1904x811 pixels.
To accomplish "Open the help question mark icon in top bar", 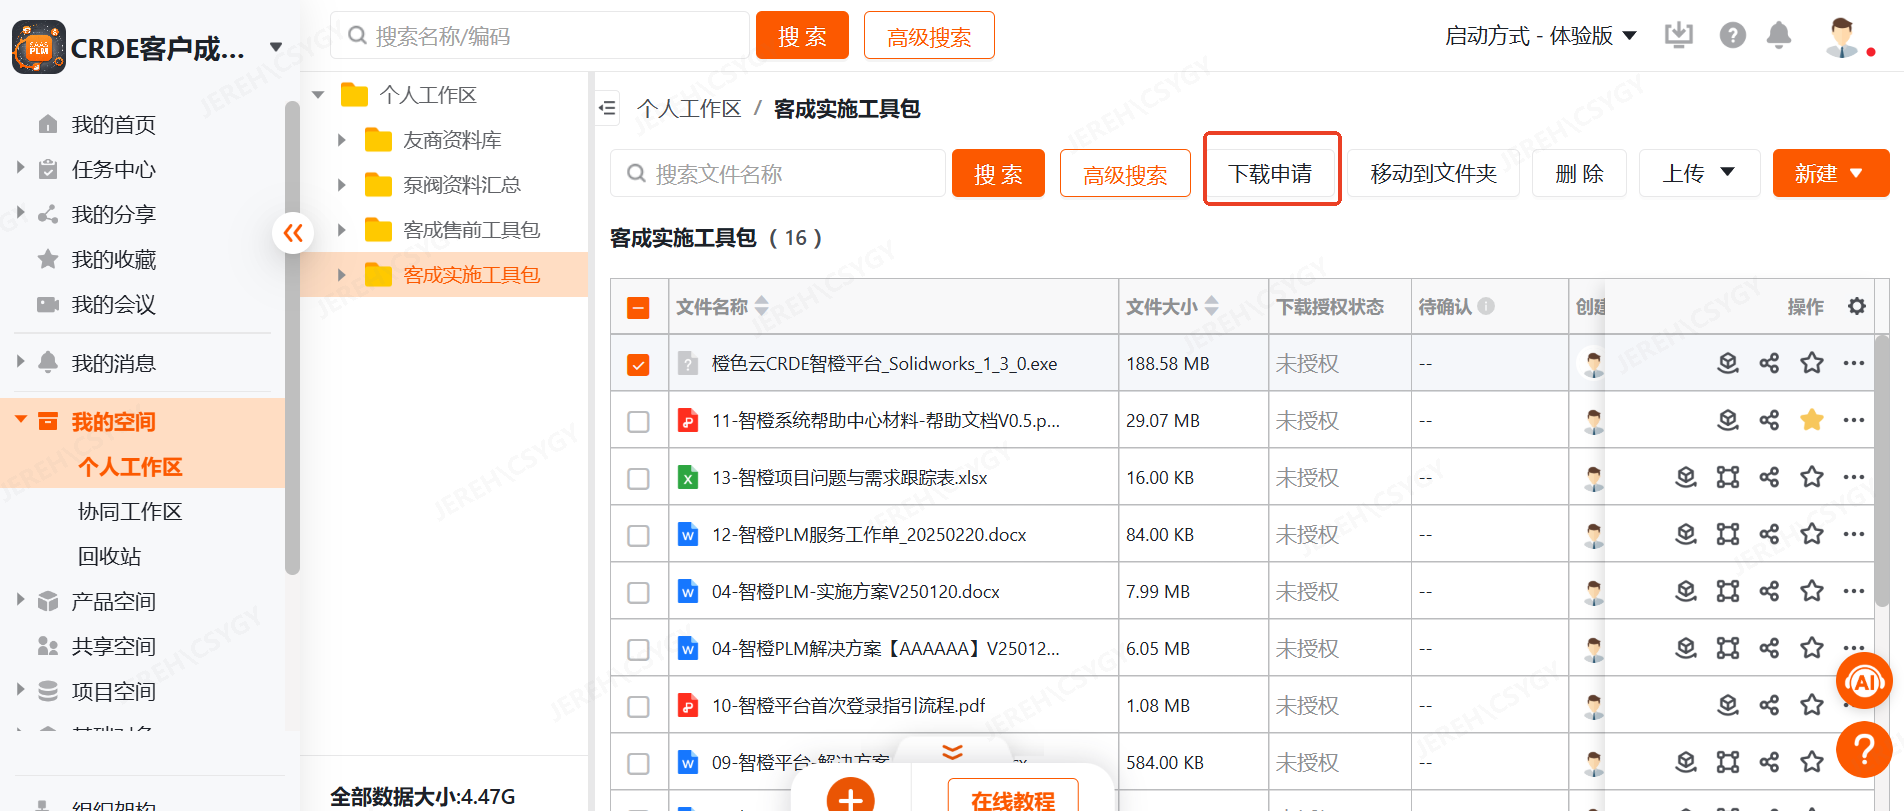I will point(1732,36).
